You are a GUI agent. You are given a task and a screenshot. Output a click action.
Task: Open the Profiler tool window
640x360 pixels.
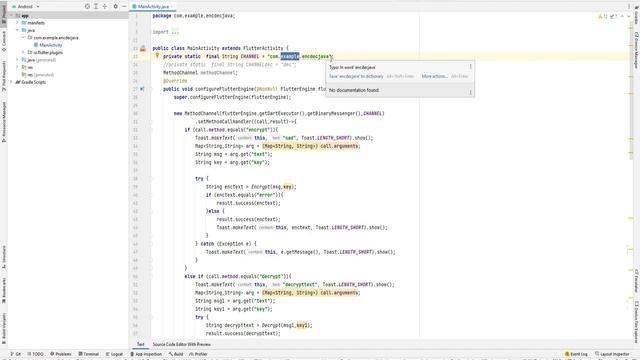click(198, 354)
